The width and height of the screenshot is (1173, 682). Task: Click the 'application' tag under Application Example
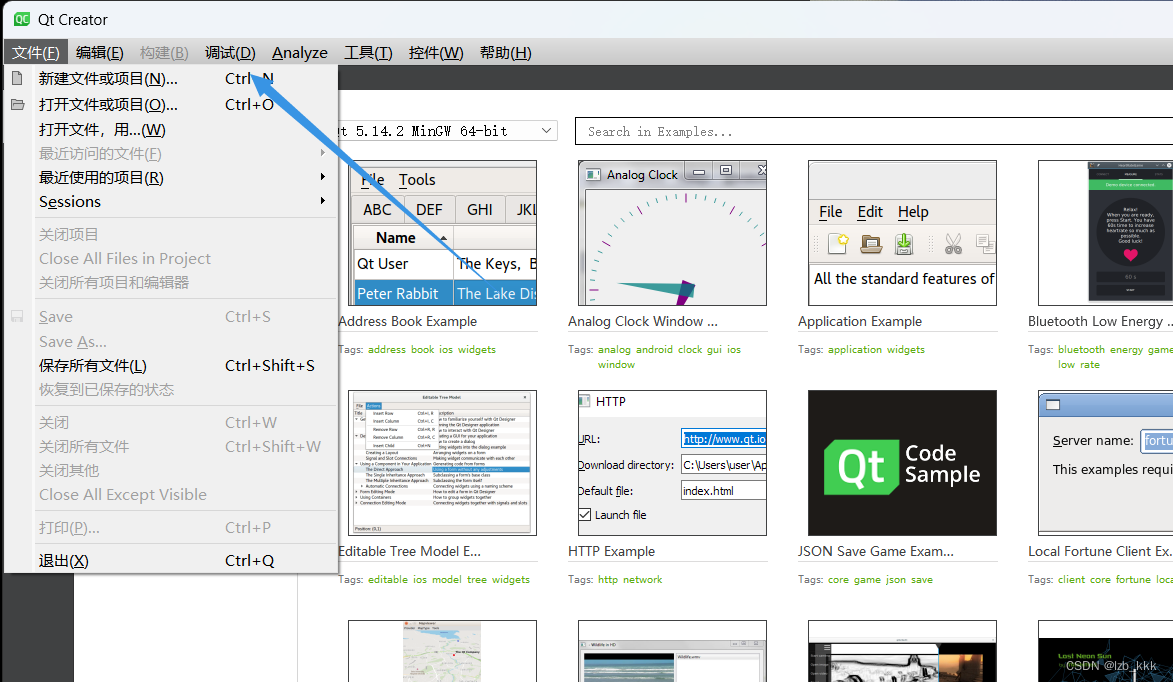pyautogui.click(x=855, y=349)
